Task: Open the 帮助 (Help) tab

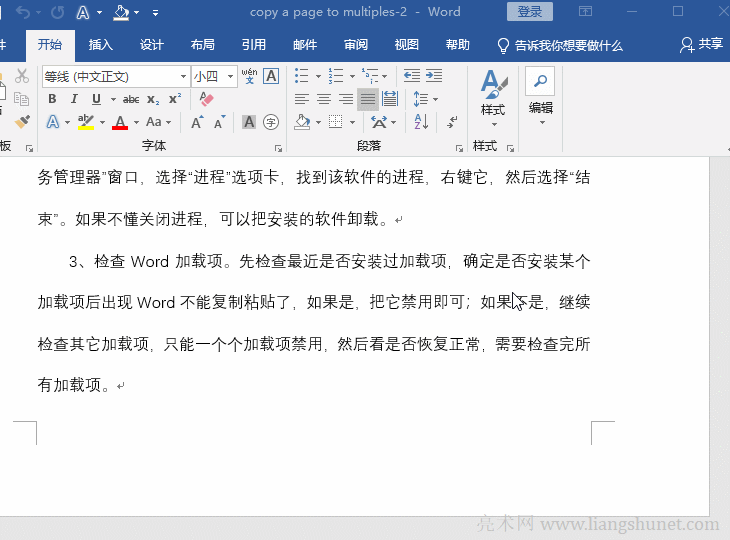Action: pos(458,45)
